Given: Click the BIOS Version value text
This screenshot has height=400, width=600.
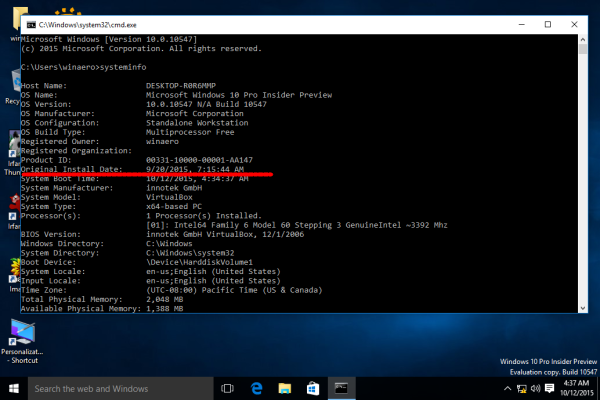Looking at the screenshot, I should 225,234.
